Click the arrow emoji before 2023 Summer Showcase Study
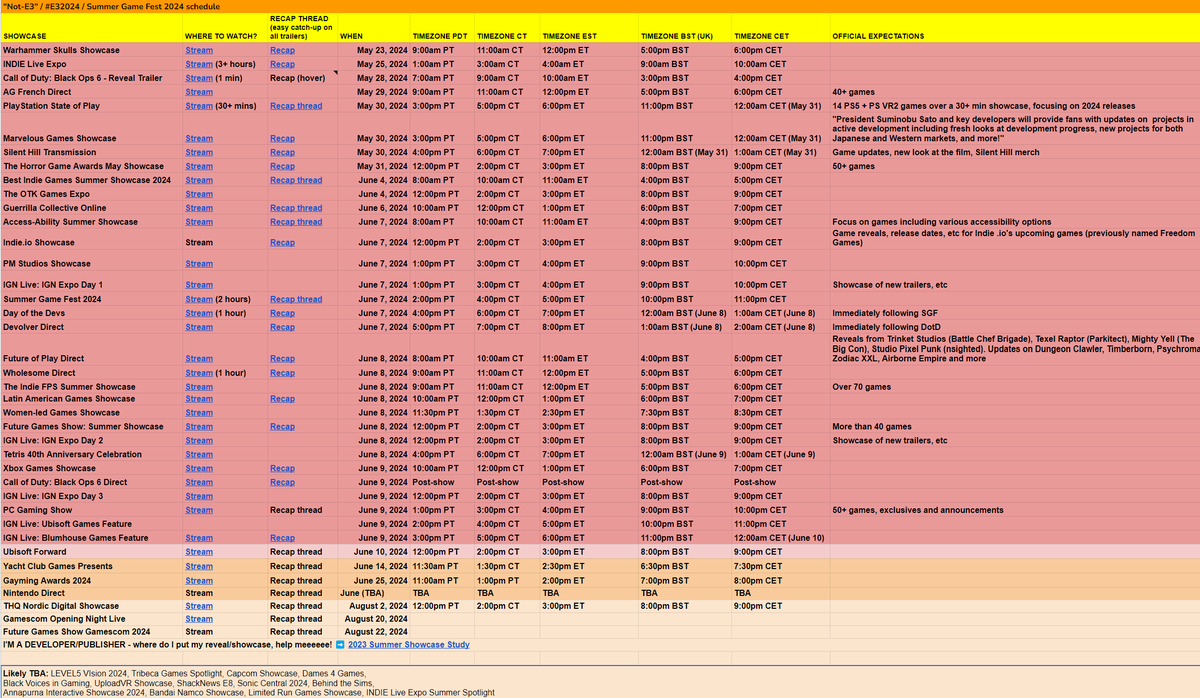The width and height of the screenshot is (1200, 698). (x=340, y=645)
